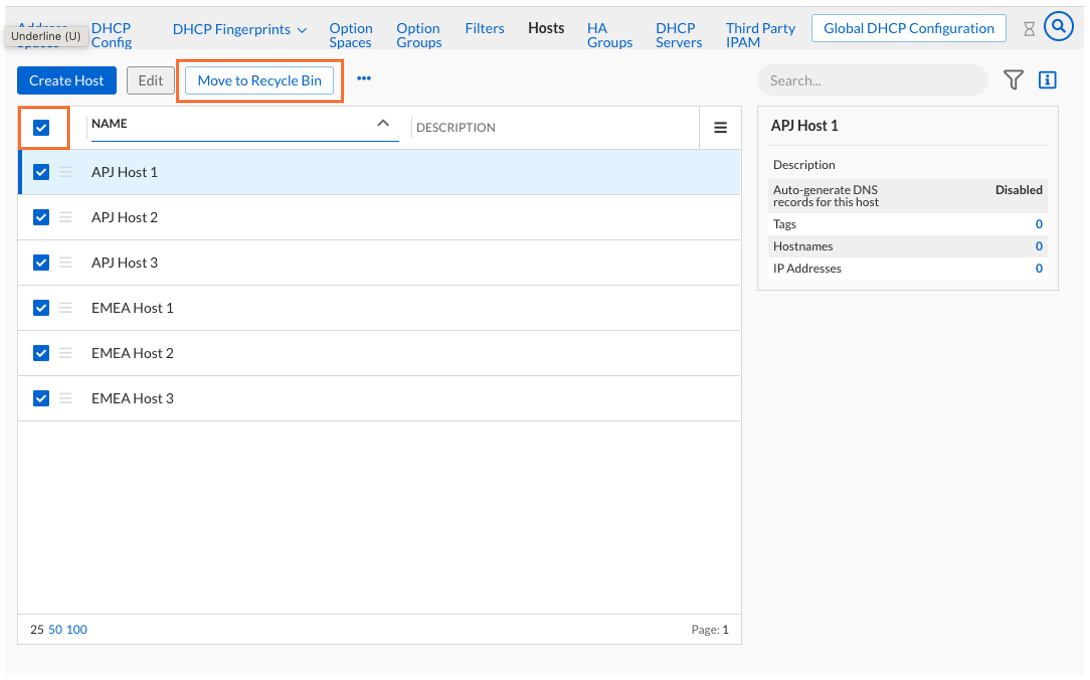
Task: Open the column menu hamburger icon
Action: 720,128
